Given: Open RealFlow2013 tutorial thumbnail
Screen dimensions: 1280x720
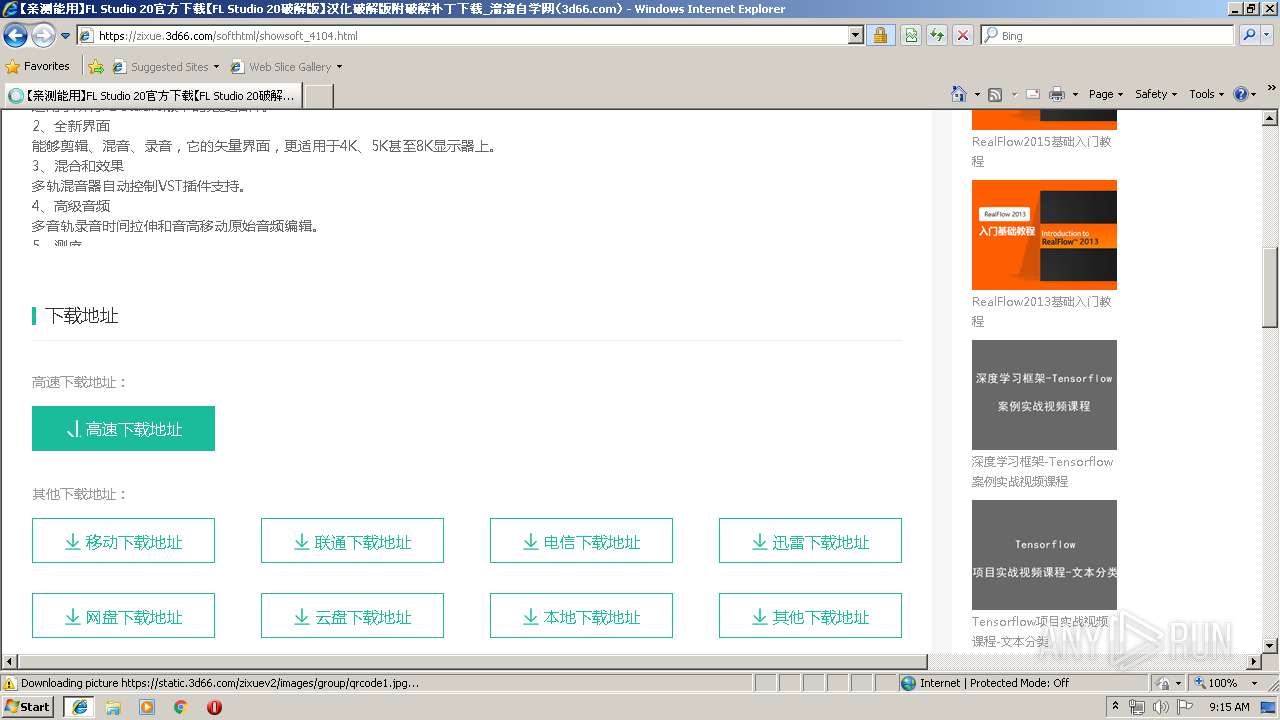Looking at the screenshot, I should click(x=1044, y=235).
